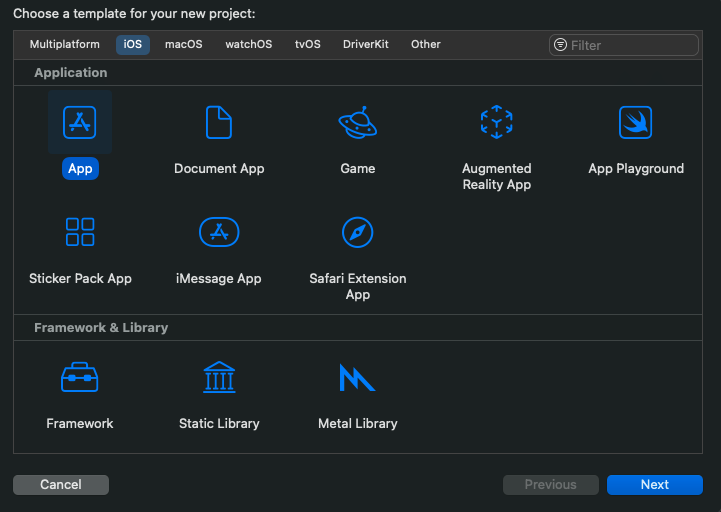This screenshot has width=721, height=512.
Task: Click the Next button
Action: tap(655, 485)
